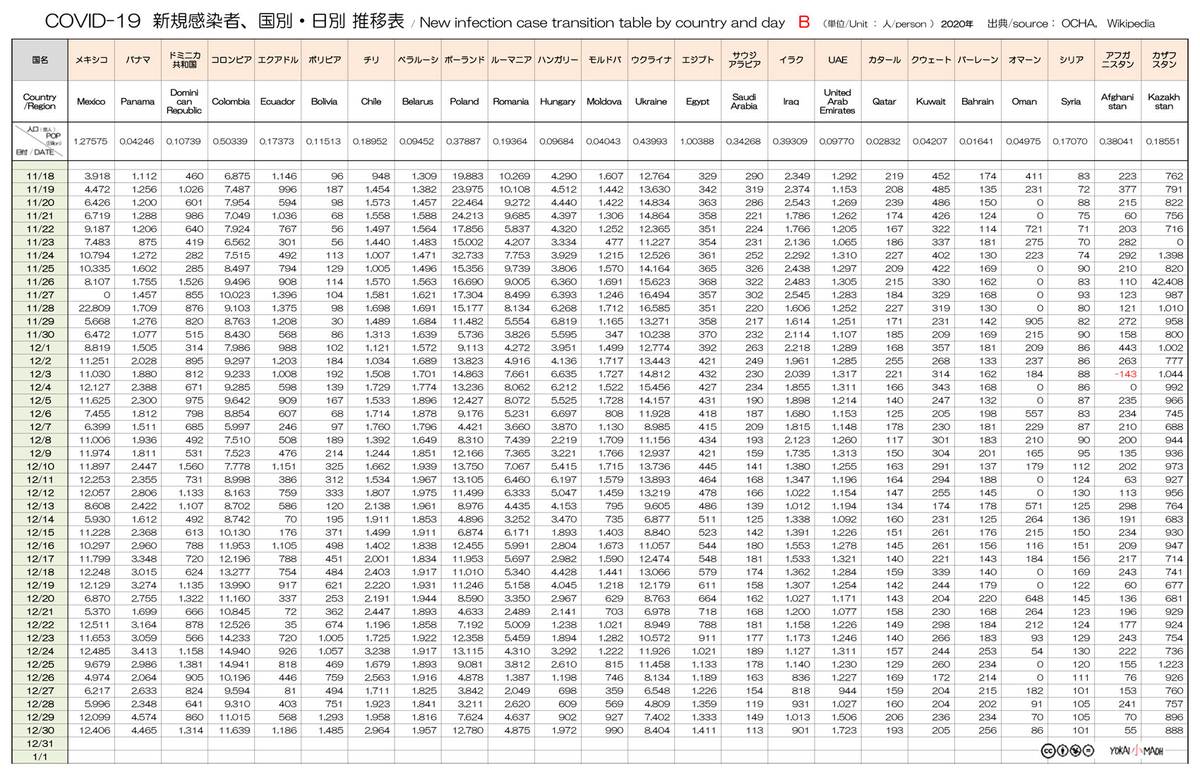Select the Iraq column header
1200x771 pixels.
(791, 100)
